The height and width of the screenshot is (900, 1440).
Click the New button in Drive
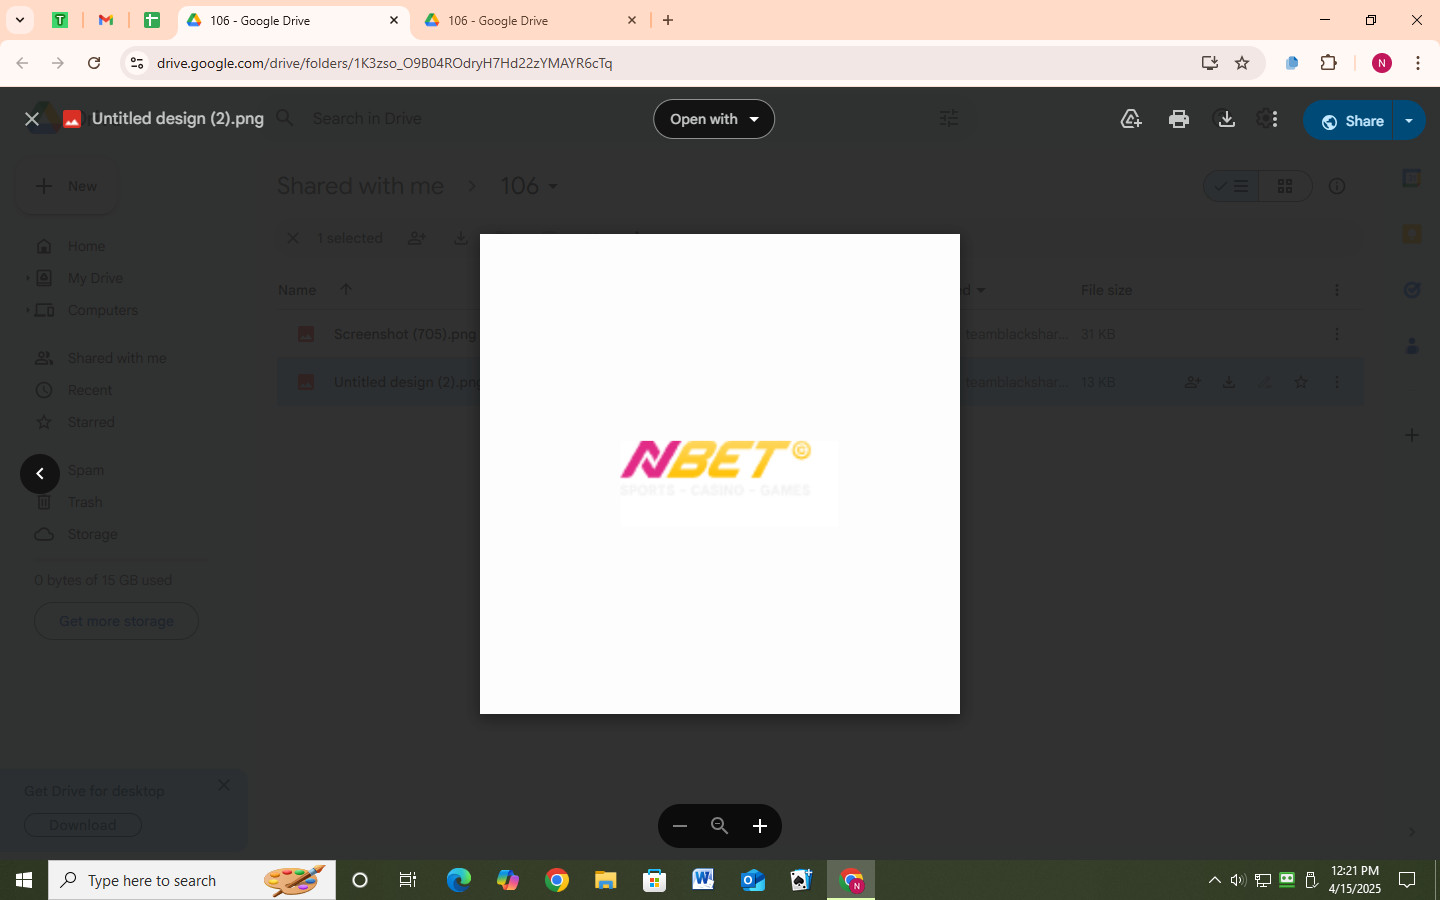pos(67,186)
